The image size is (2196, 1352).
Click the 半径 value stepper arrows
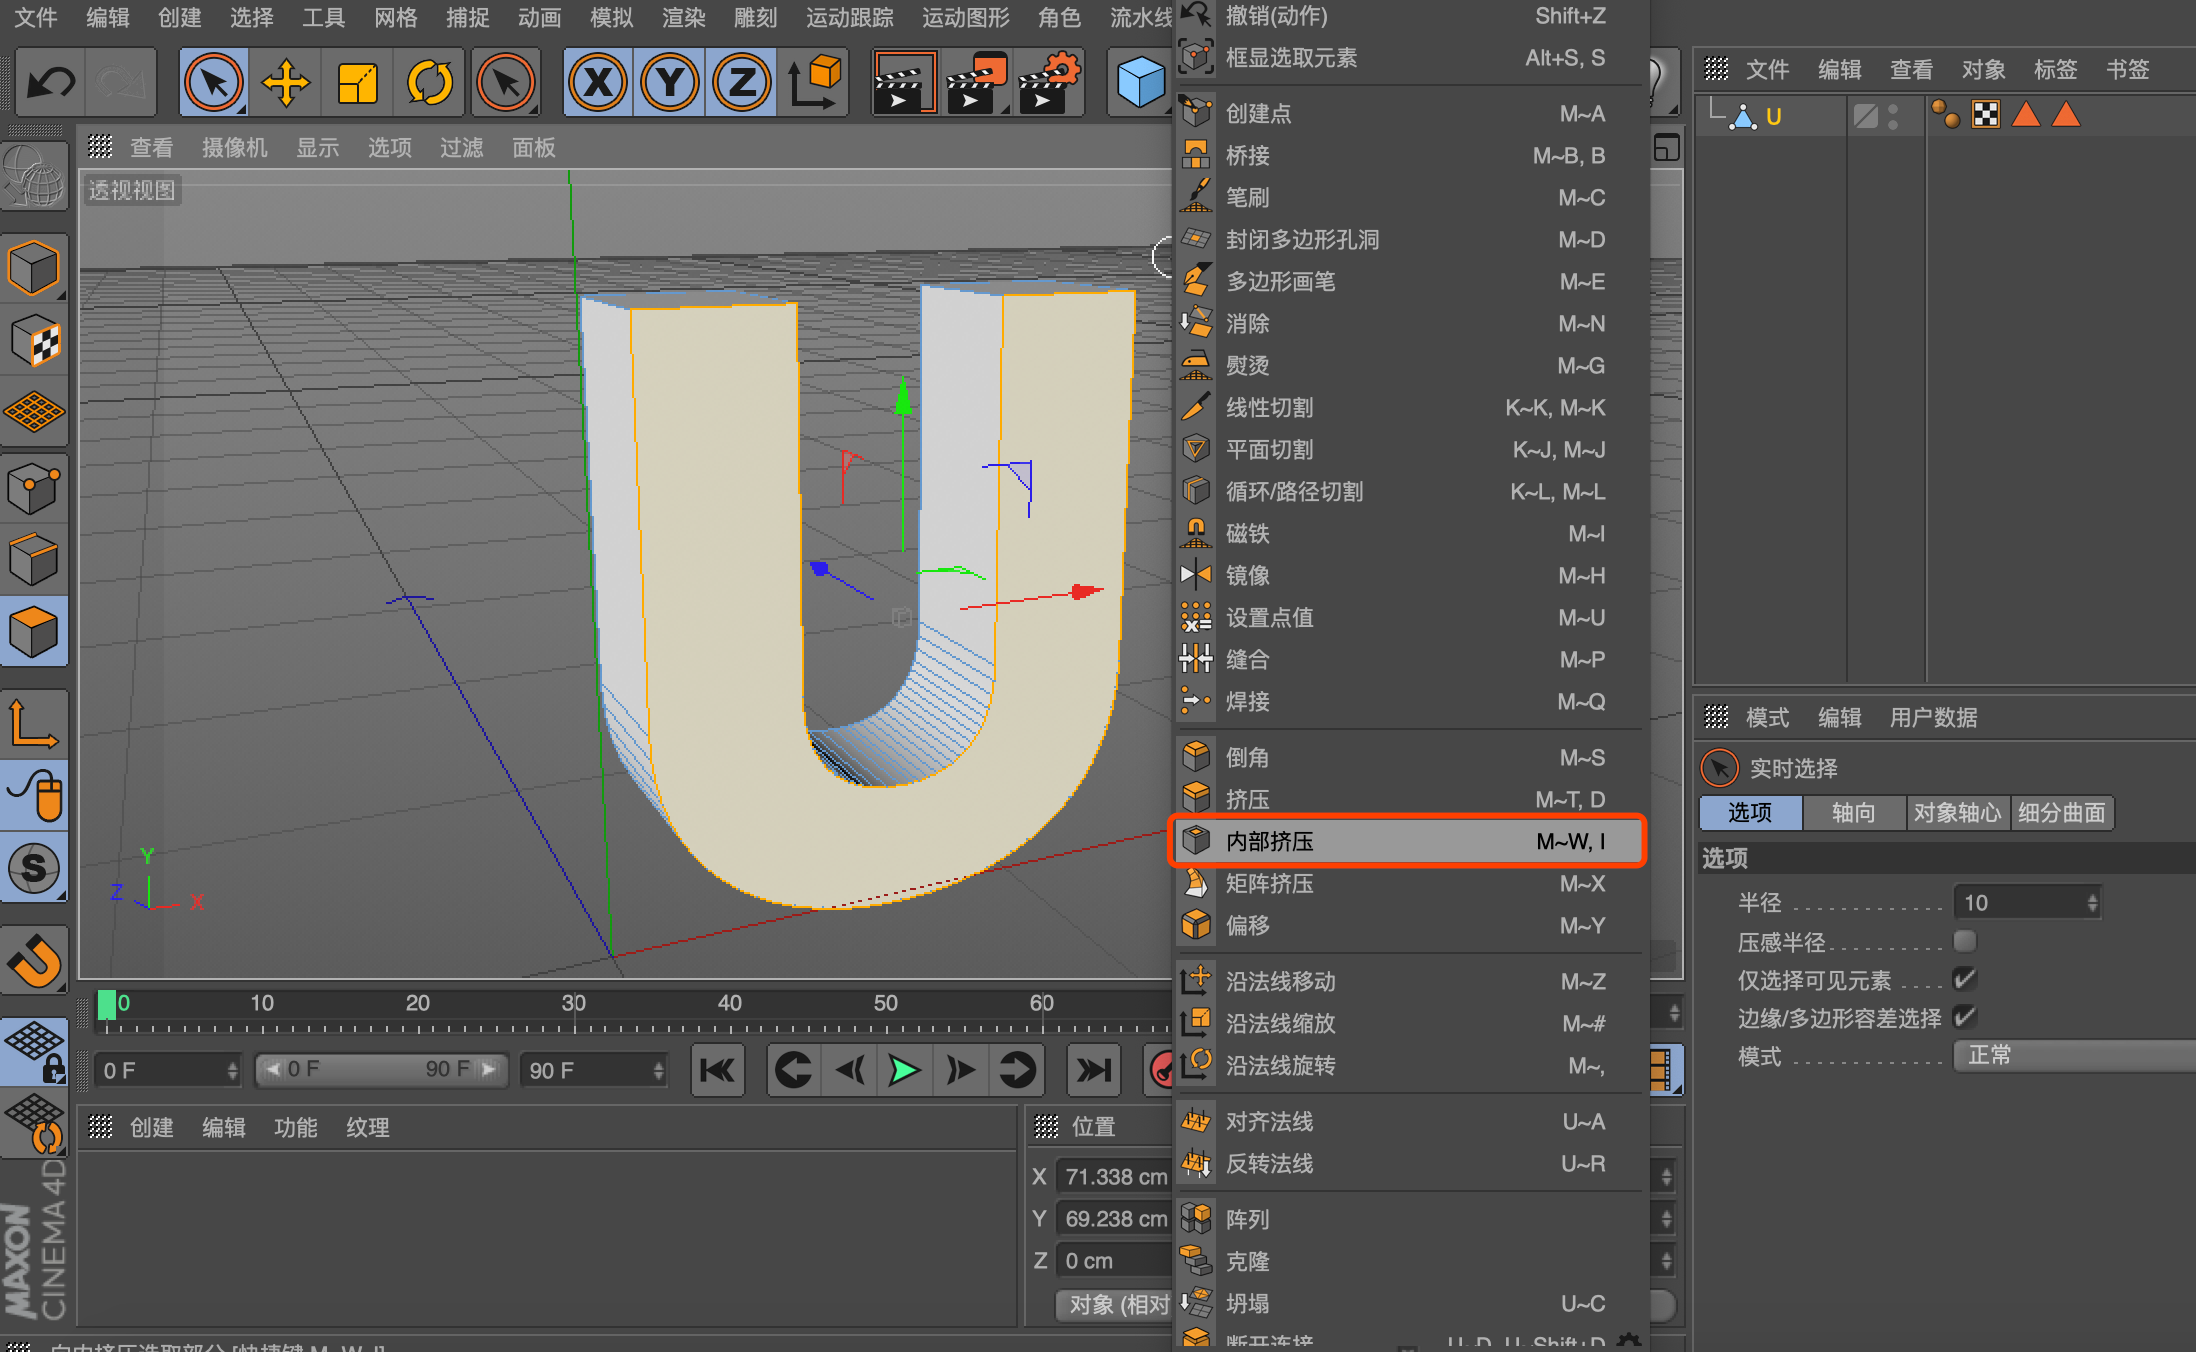coord(2092,903)
